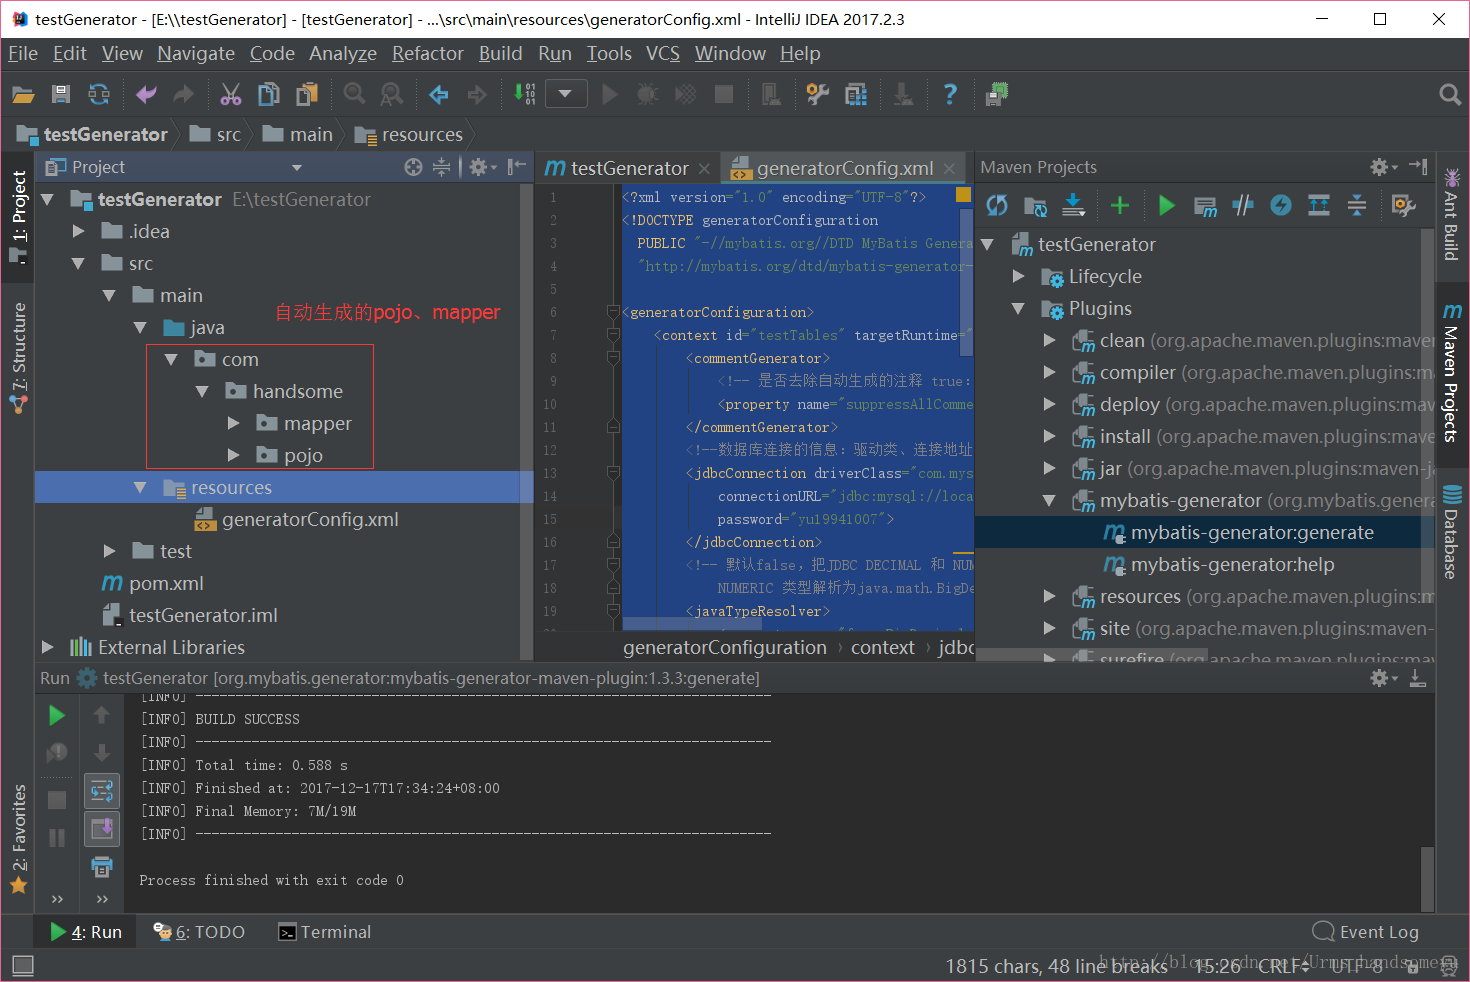Open the Terminal tool window

(324, 932)
